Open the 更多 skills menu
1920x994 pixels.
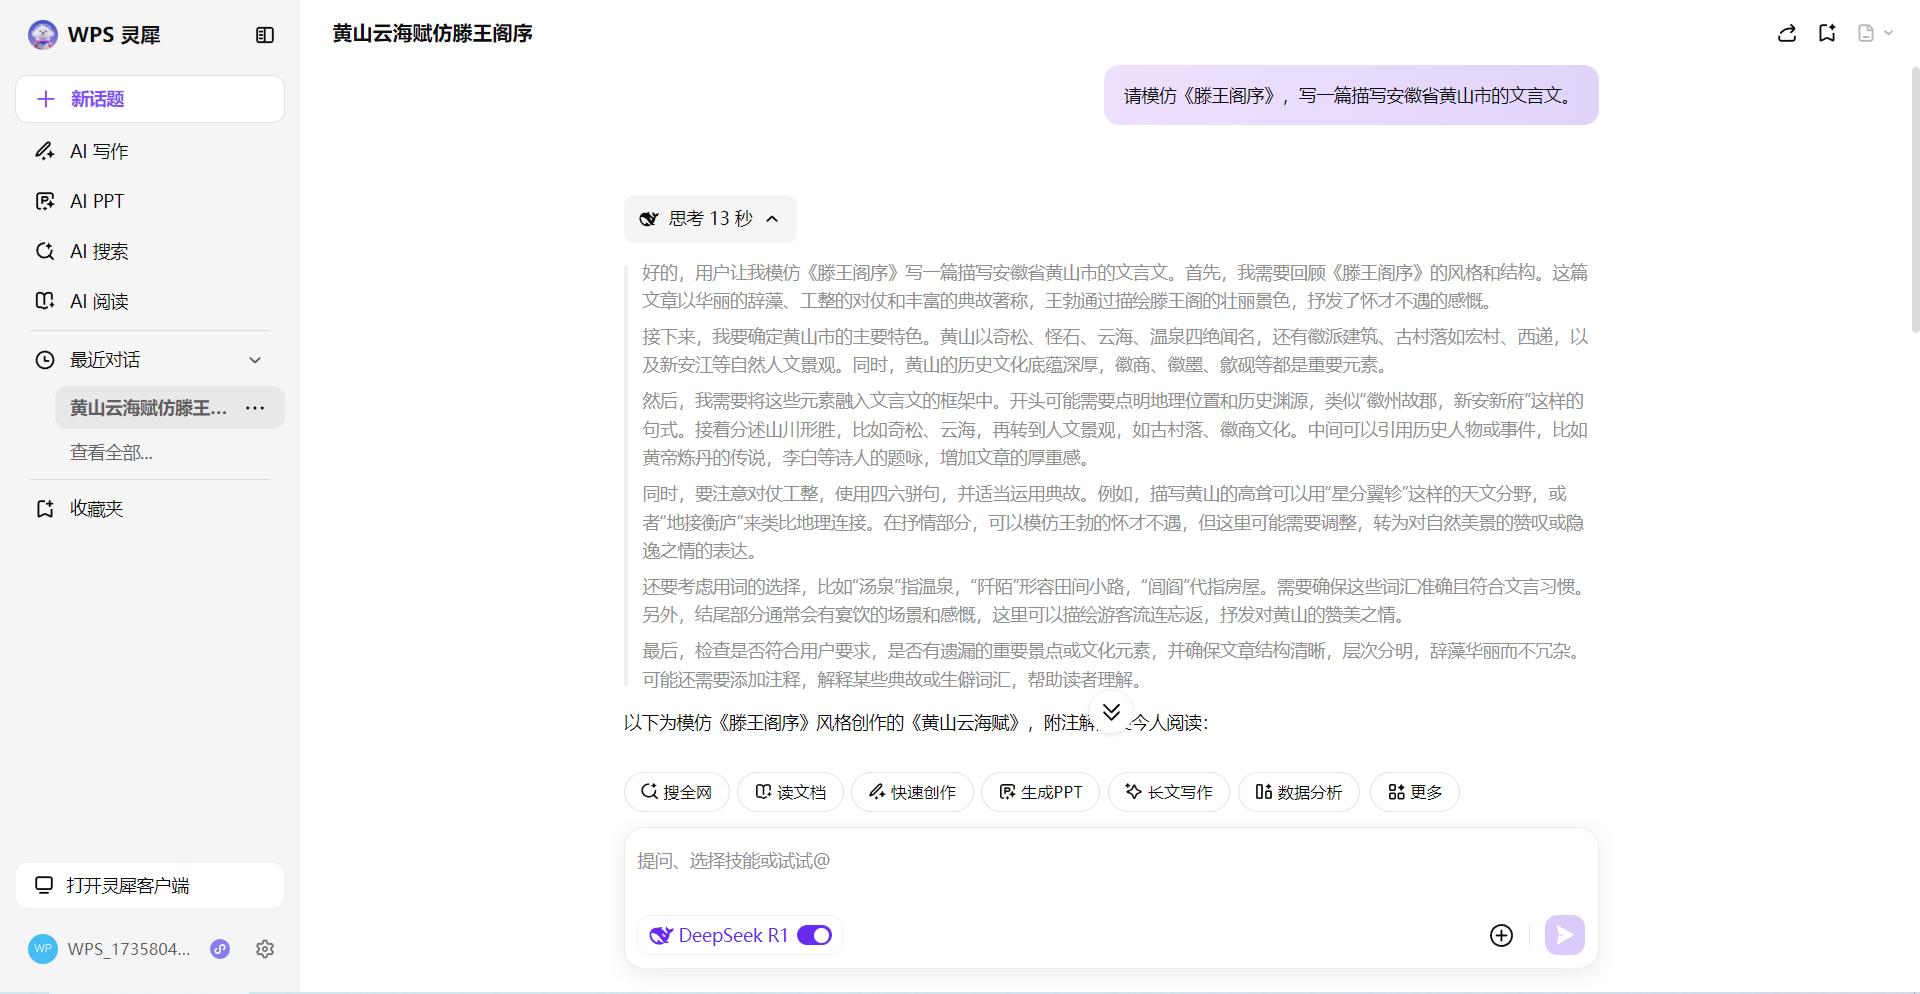tap(1414, 792)
